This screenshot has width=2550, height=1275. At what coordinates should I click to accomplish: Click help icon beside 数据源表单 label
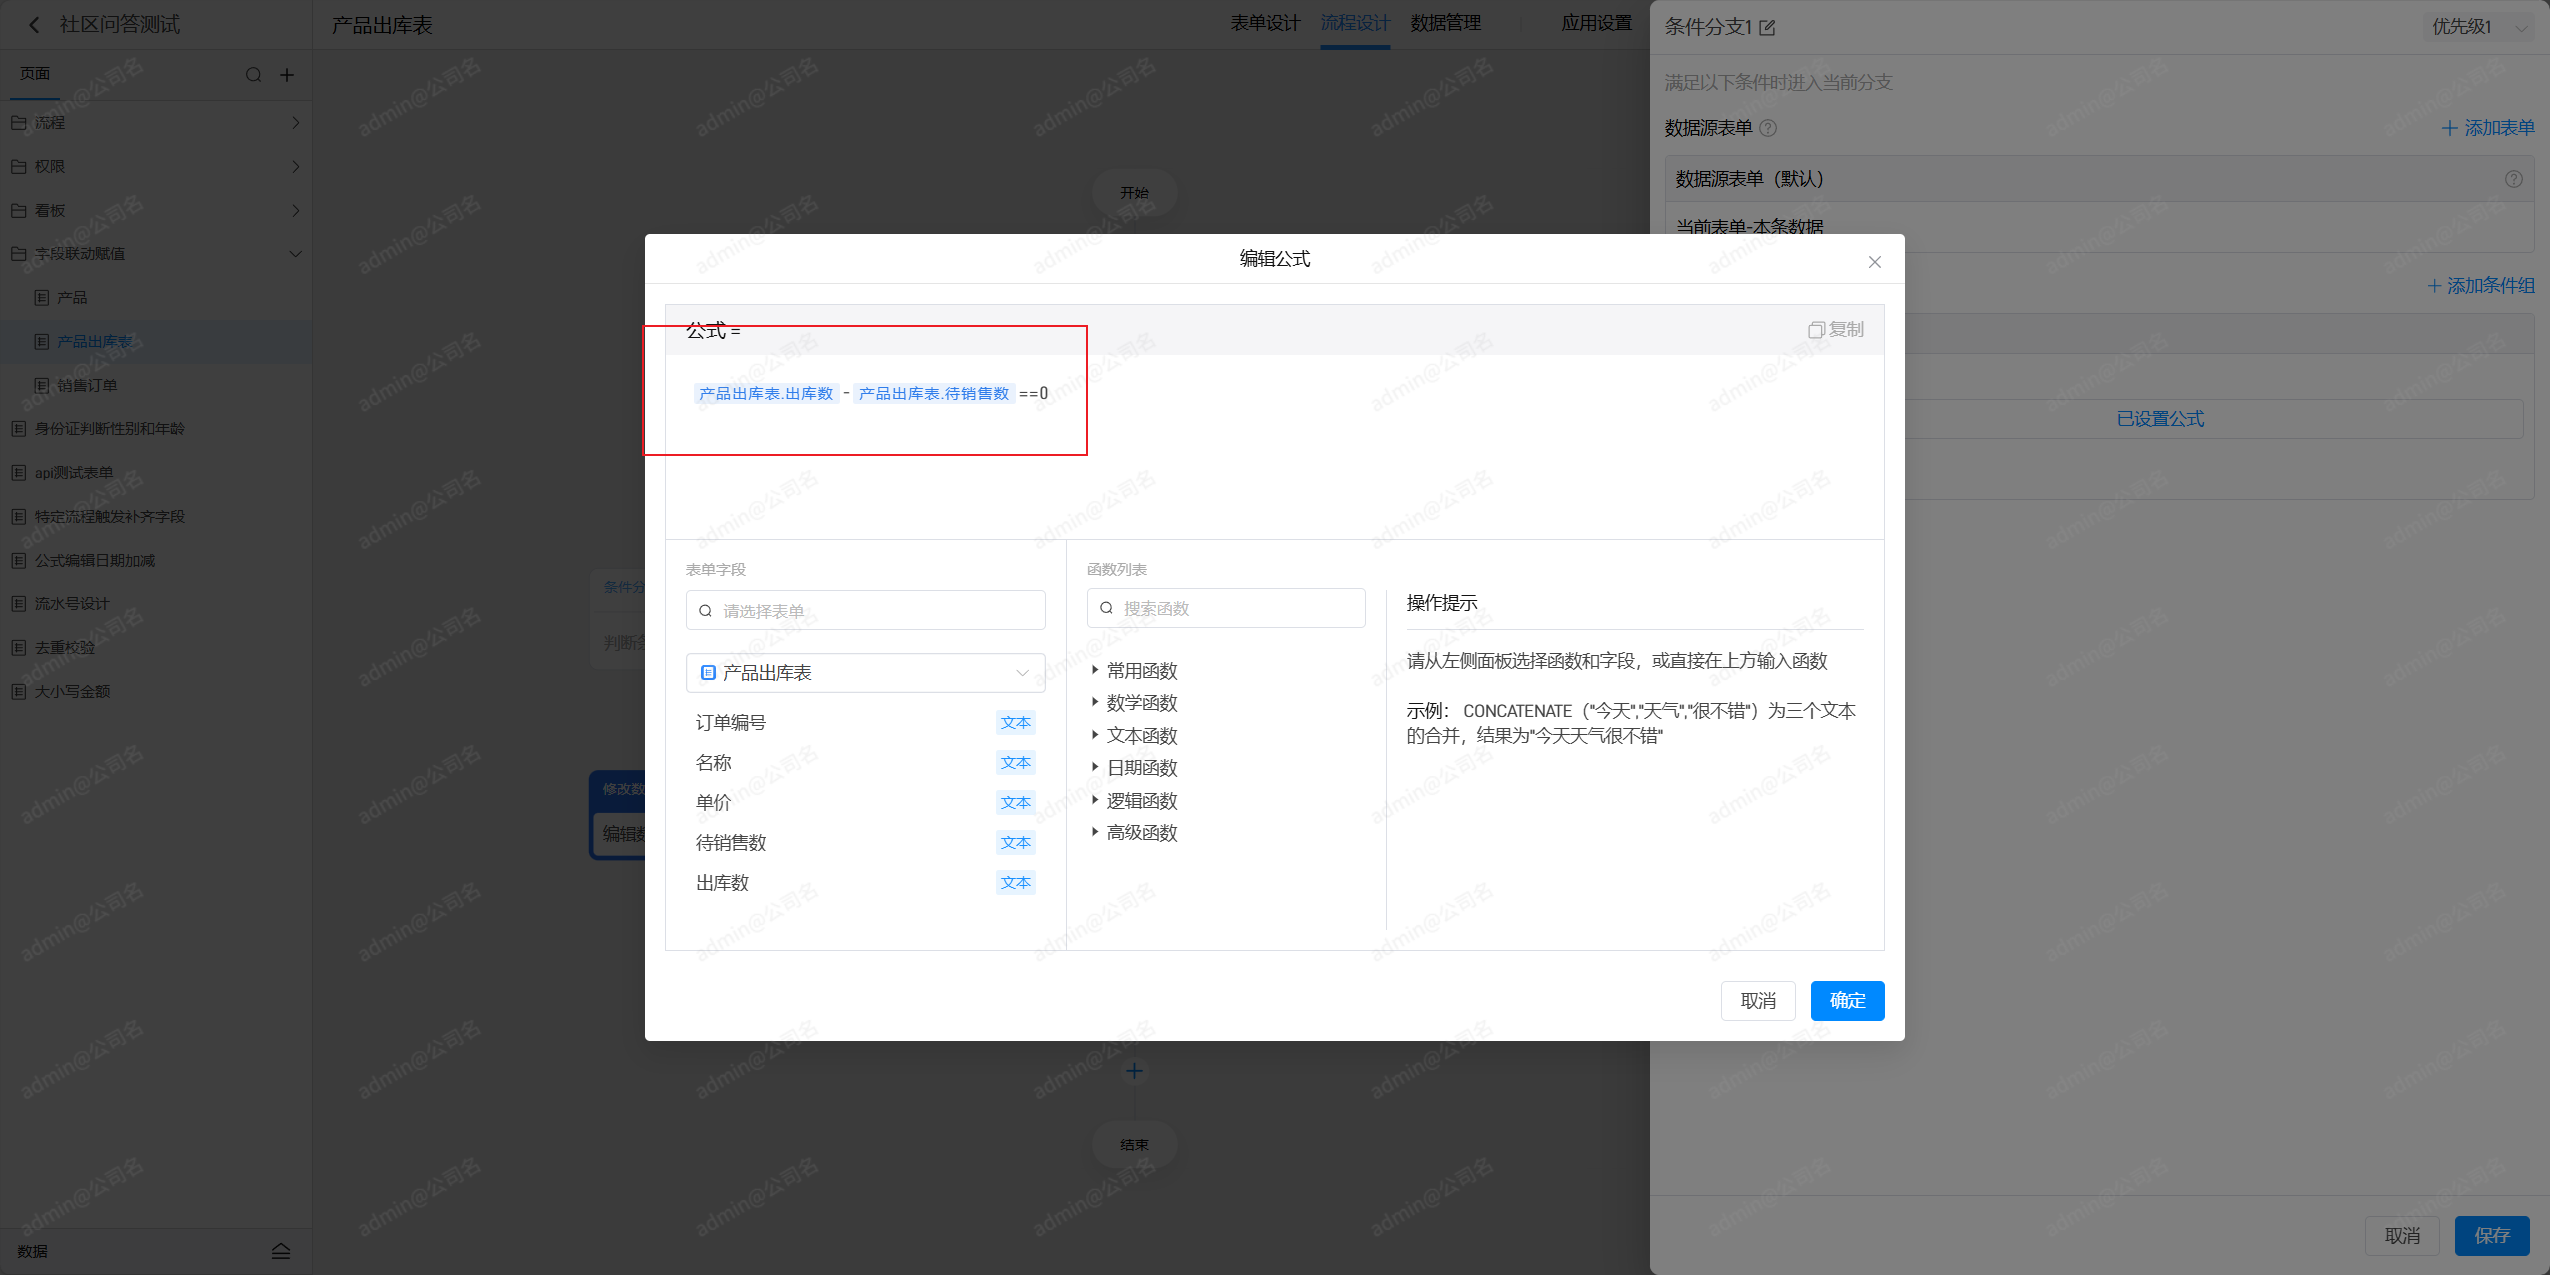coord(1768,128)
